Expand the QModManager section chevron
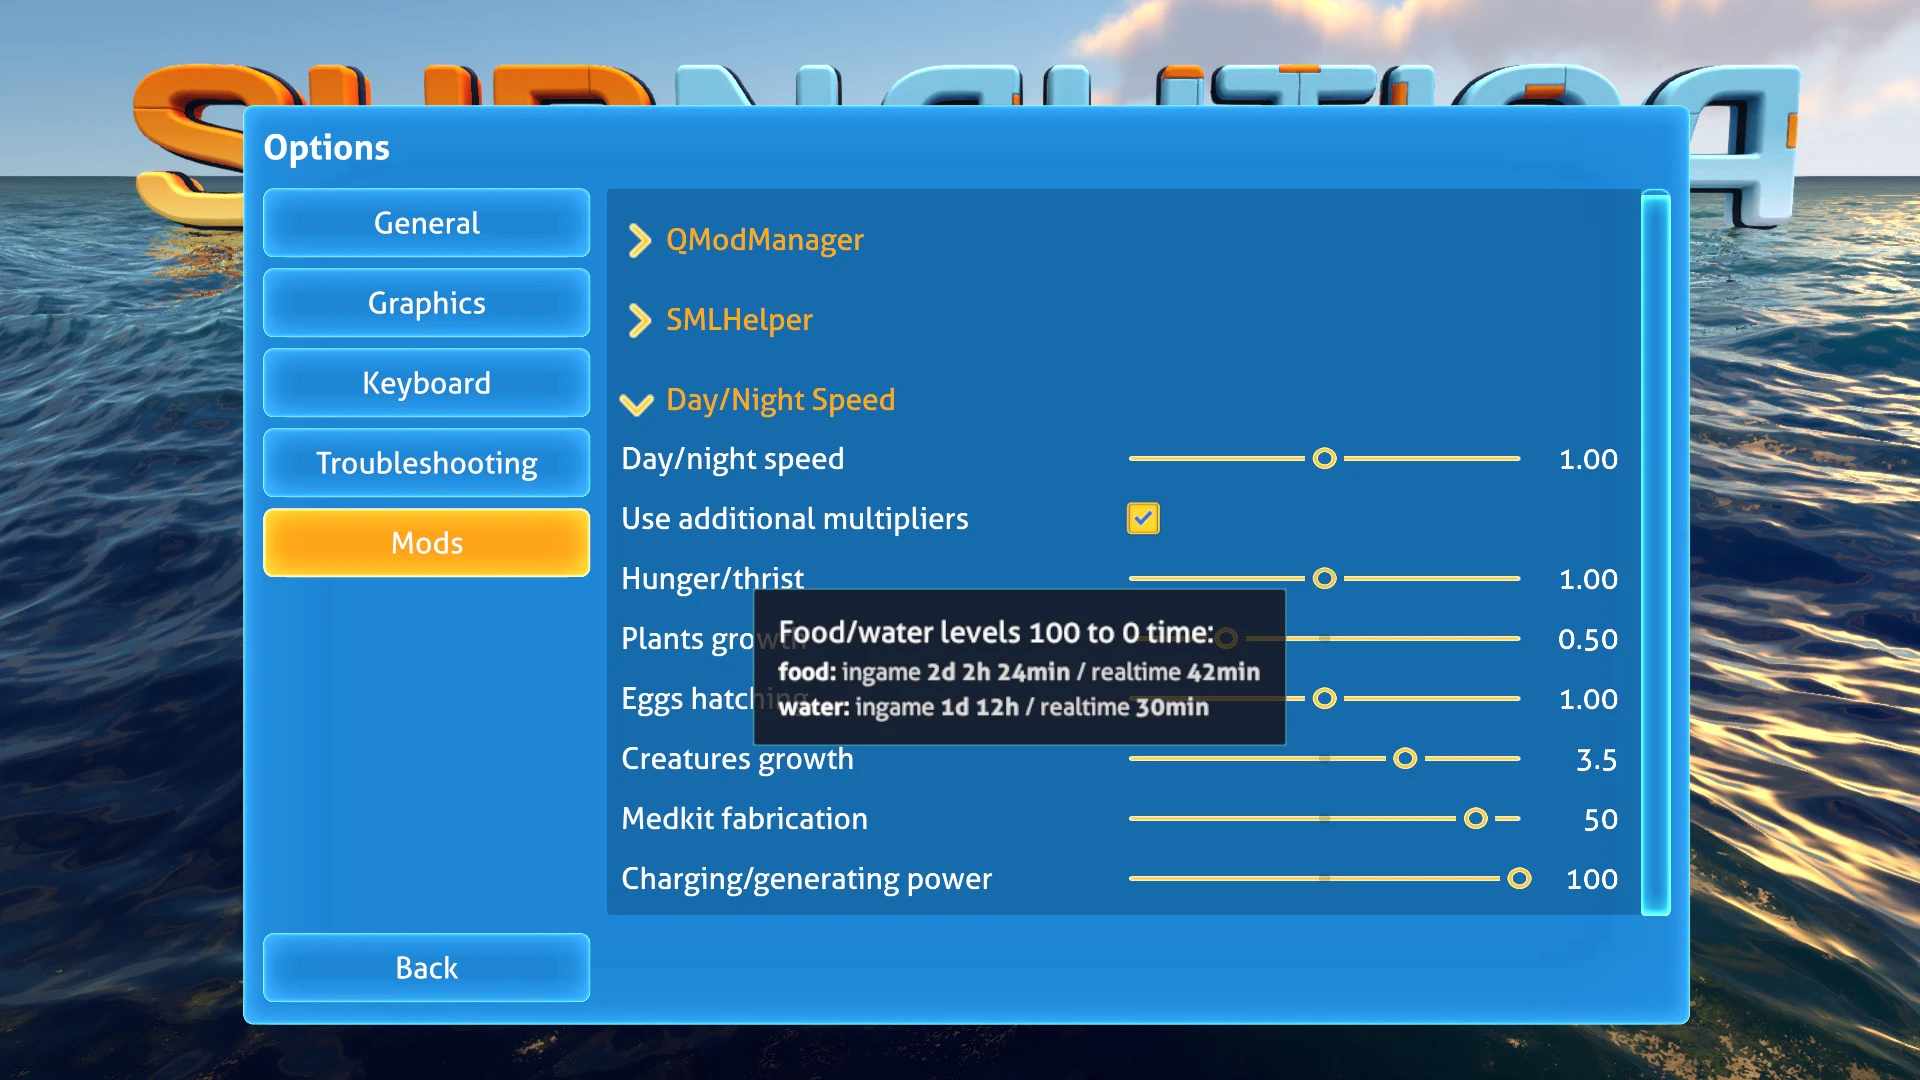 pyautogui.click(x=639, y=240)
